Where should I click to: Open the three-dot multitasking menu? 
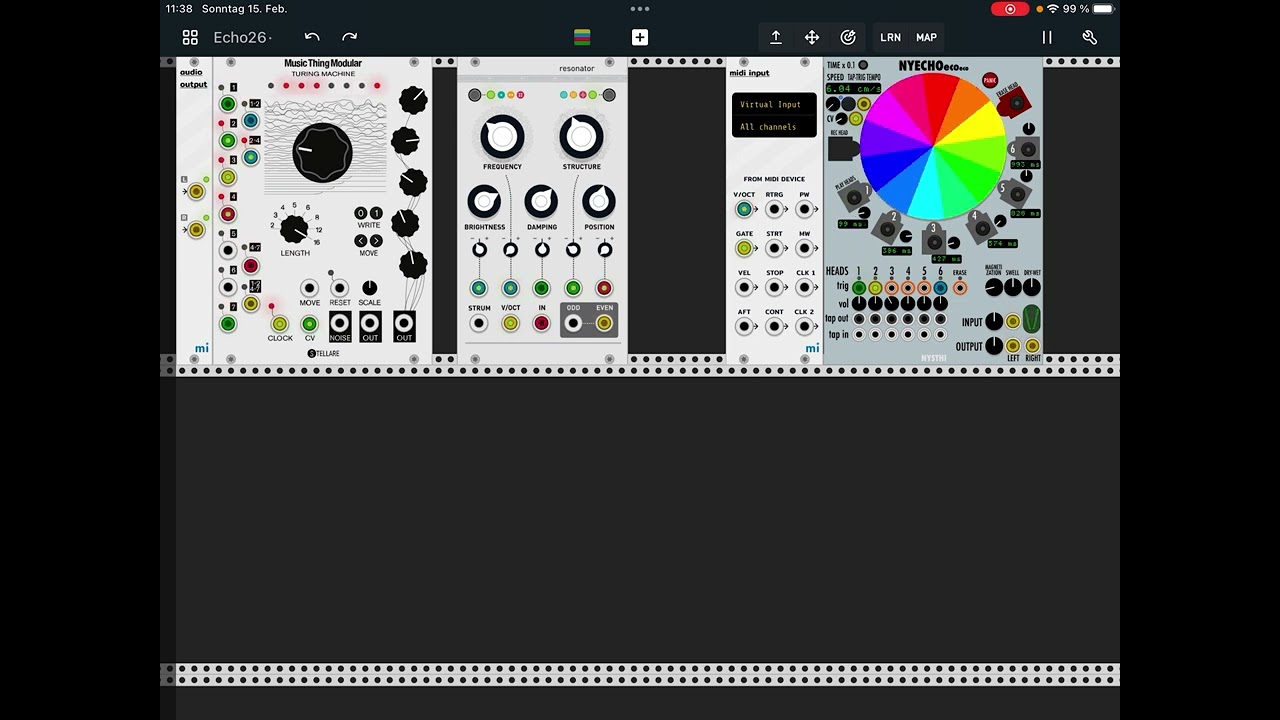coord(640,9)
